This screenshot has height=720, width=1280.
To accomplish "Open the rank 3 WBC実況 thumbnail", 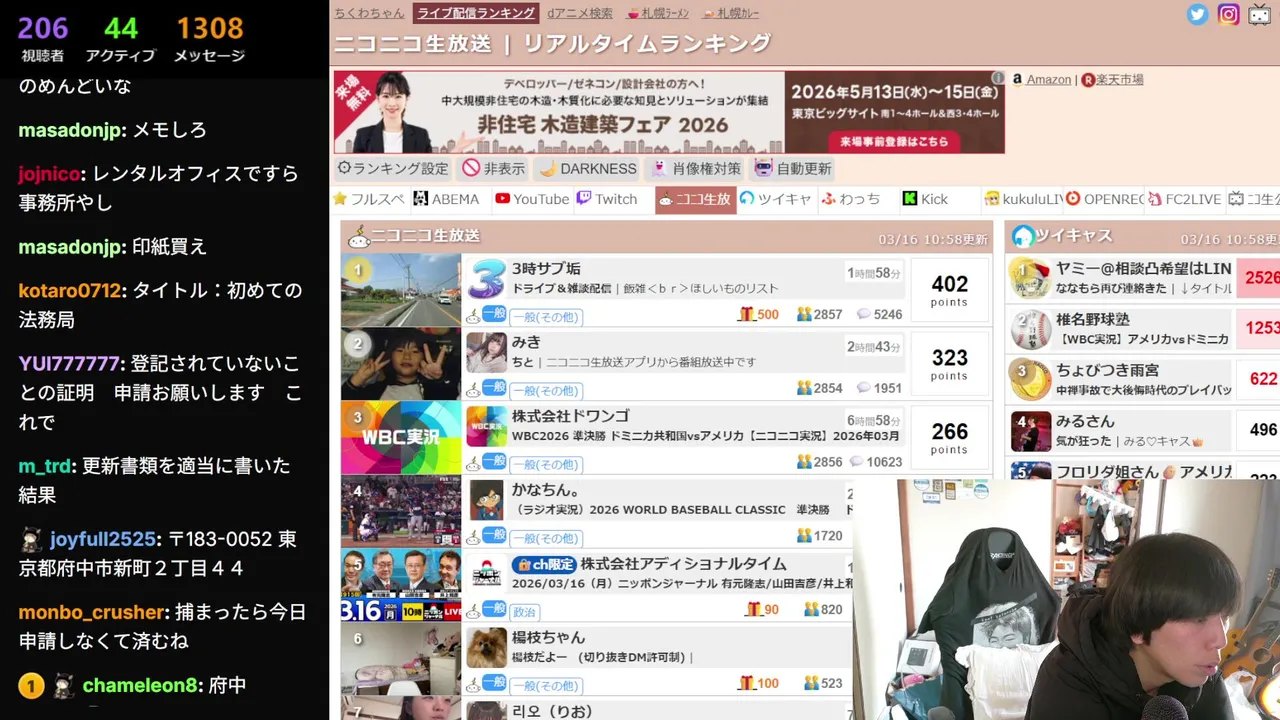I will click(x=401, y=438).
